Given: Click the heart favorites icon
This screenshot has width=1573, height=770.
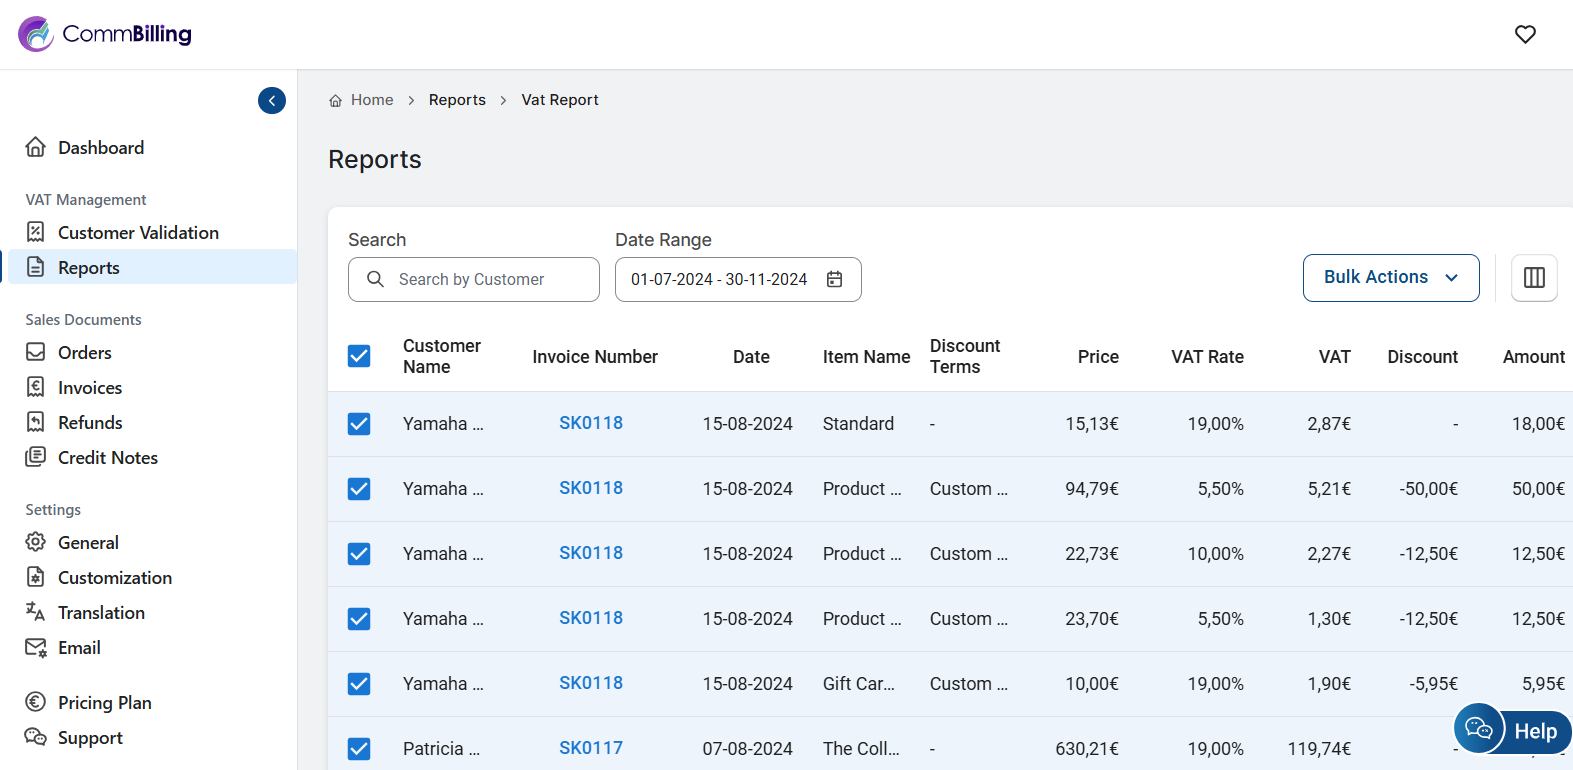Looking at the screenshot, I should point(1525,34).
